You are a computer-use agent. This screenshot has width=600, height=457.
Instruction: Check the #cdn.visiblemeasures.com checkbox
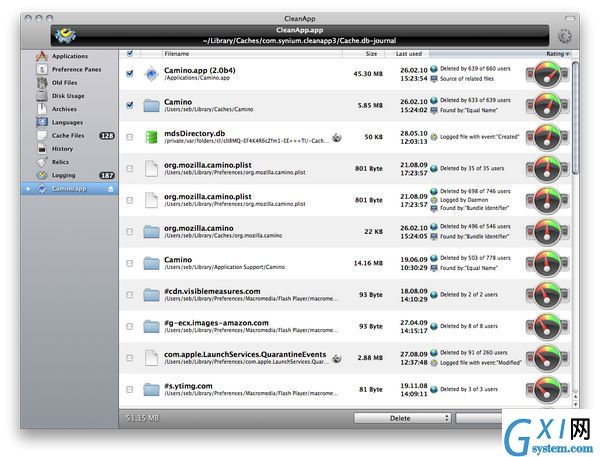coord(130,295)
